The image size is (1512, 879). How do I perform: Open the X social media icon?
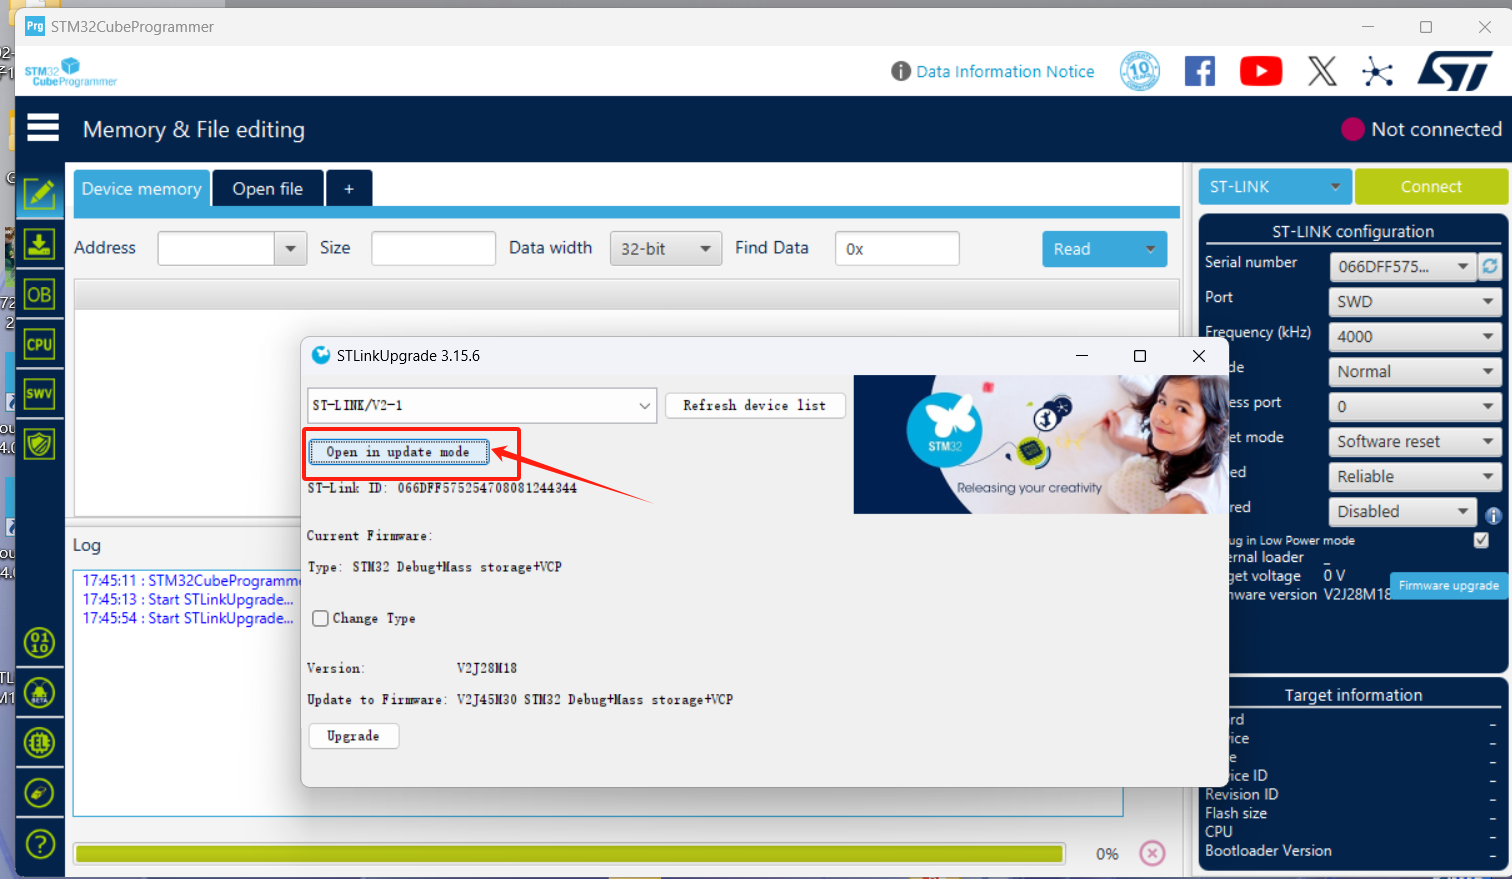pyautogui.click(x=1322, y=71)
